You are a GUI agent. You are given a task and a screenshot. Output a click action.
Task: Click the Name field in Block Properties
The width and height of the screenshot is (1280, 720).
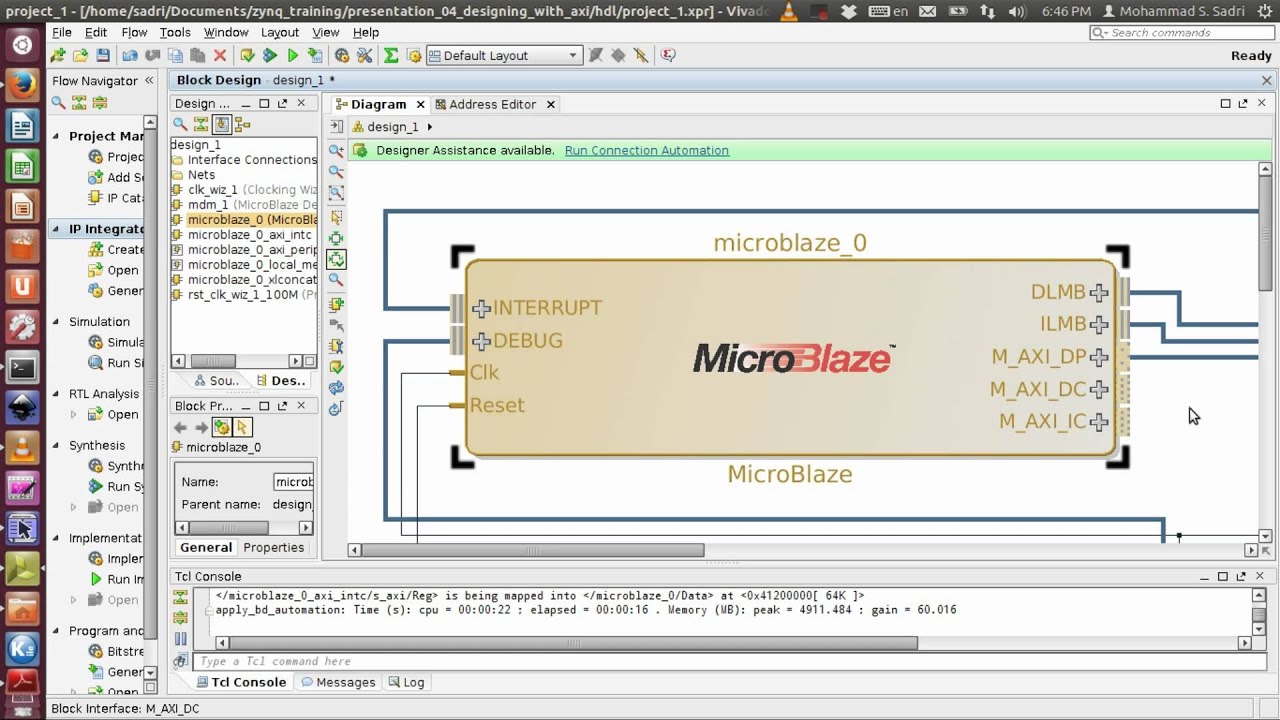point(294,482)
